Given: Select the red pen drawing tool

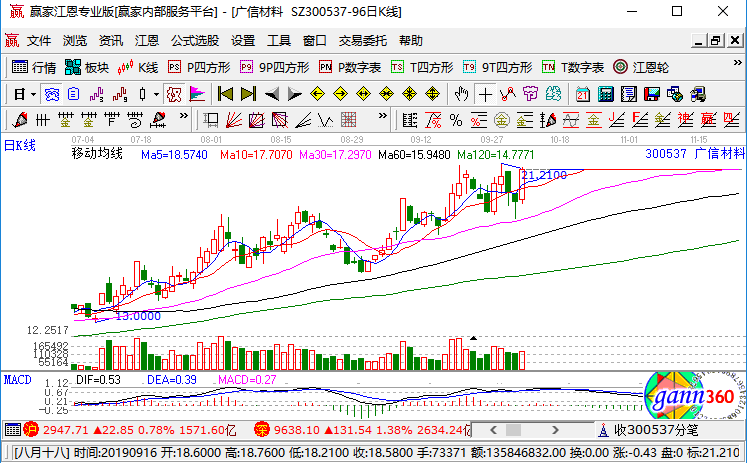Looking at the screenshot, I should (20, 120).
